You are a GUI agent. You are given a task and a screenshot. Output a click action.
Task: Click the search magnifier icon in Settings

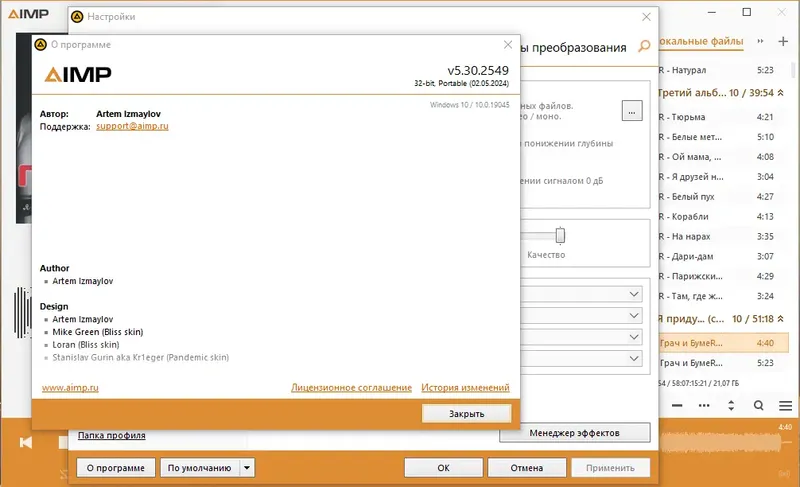tap(644, 46)
